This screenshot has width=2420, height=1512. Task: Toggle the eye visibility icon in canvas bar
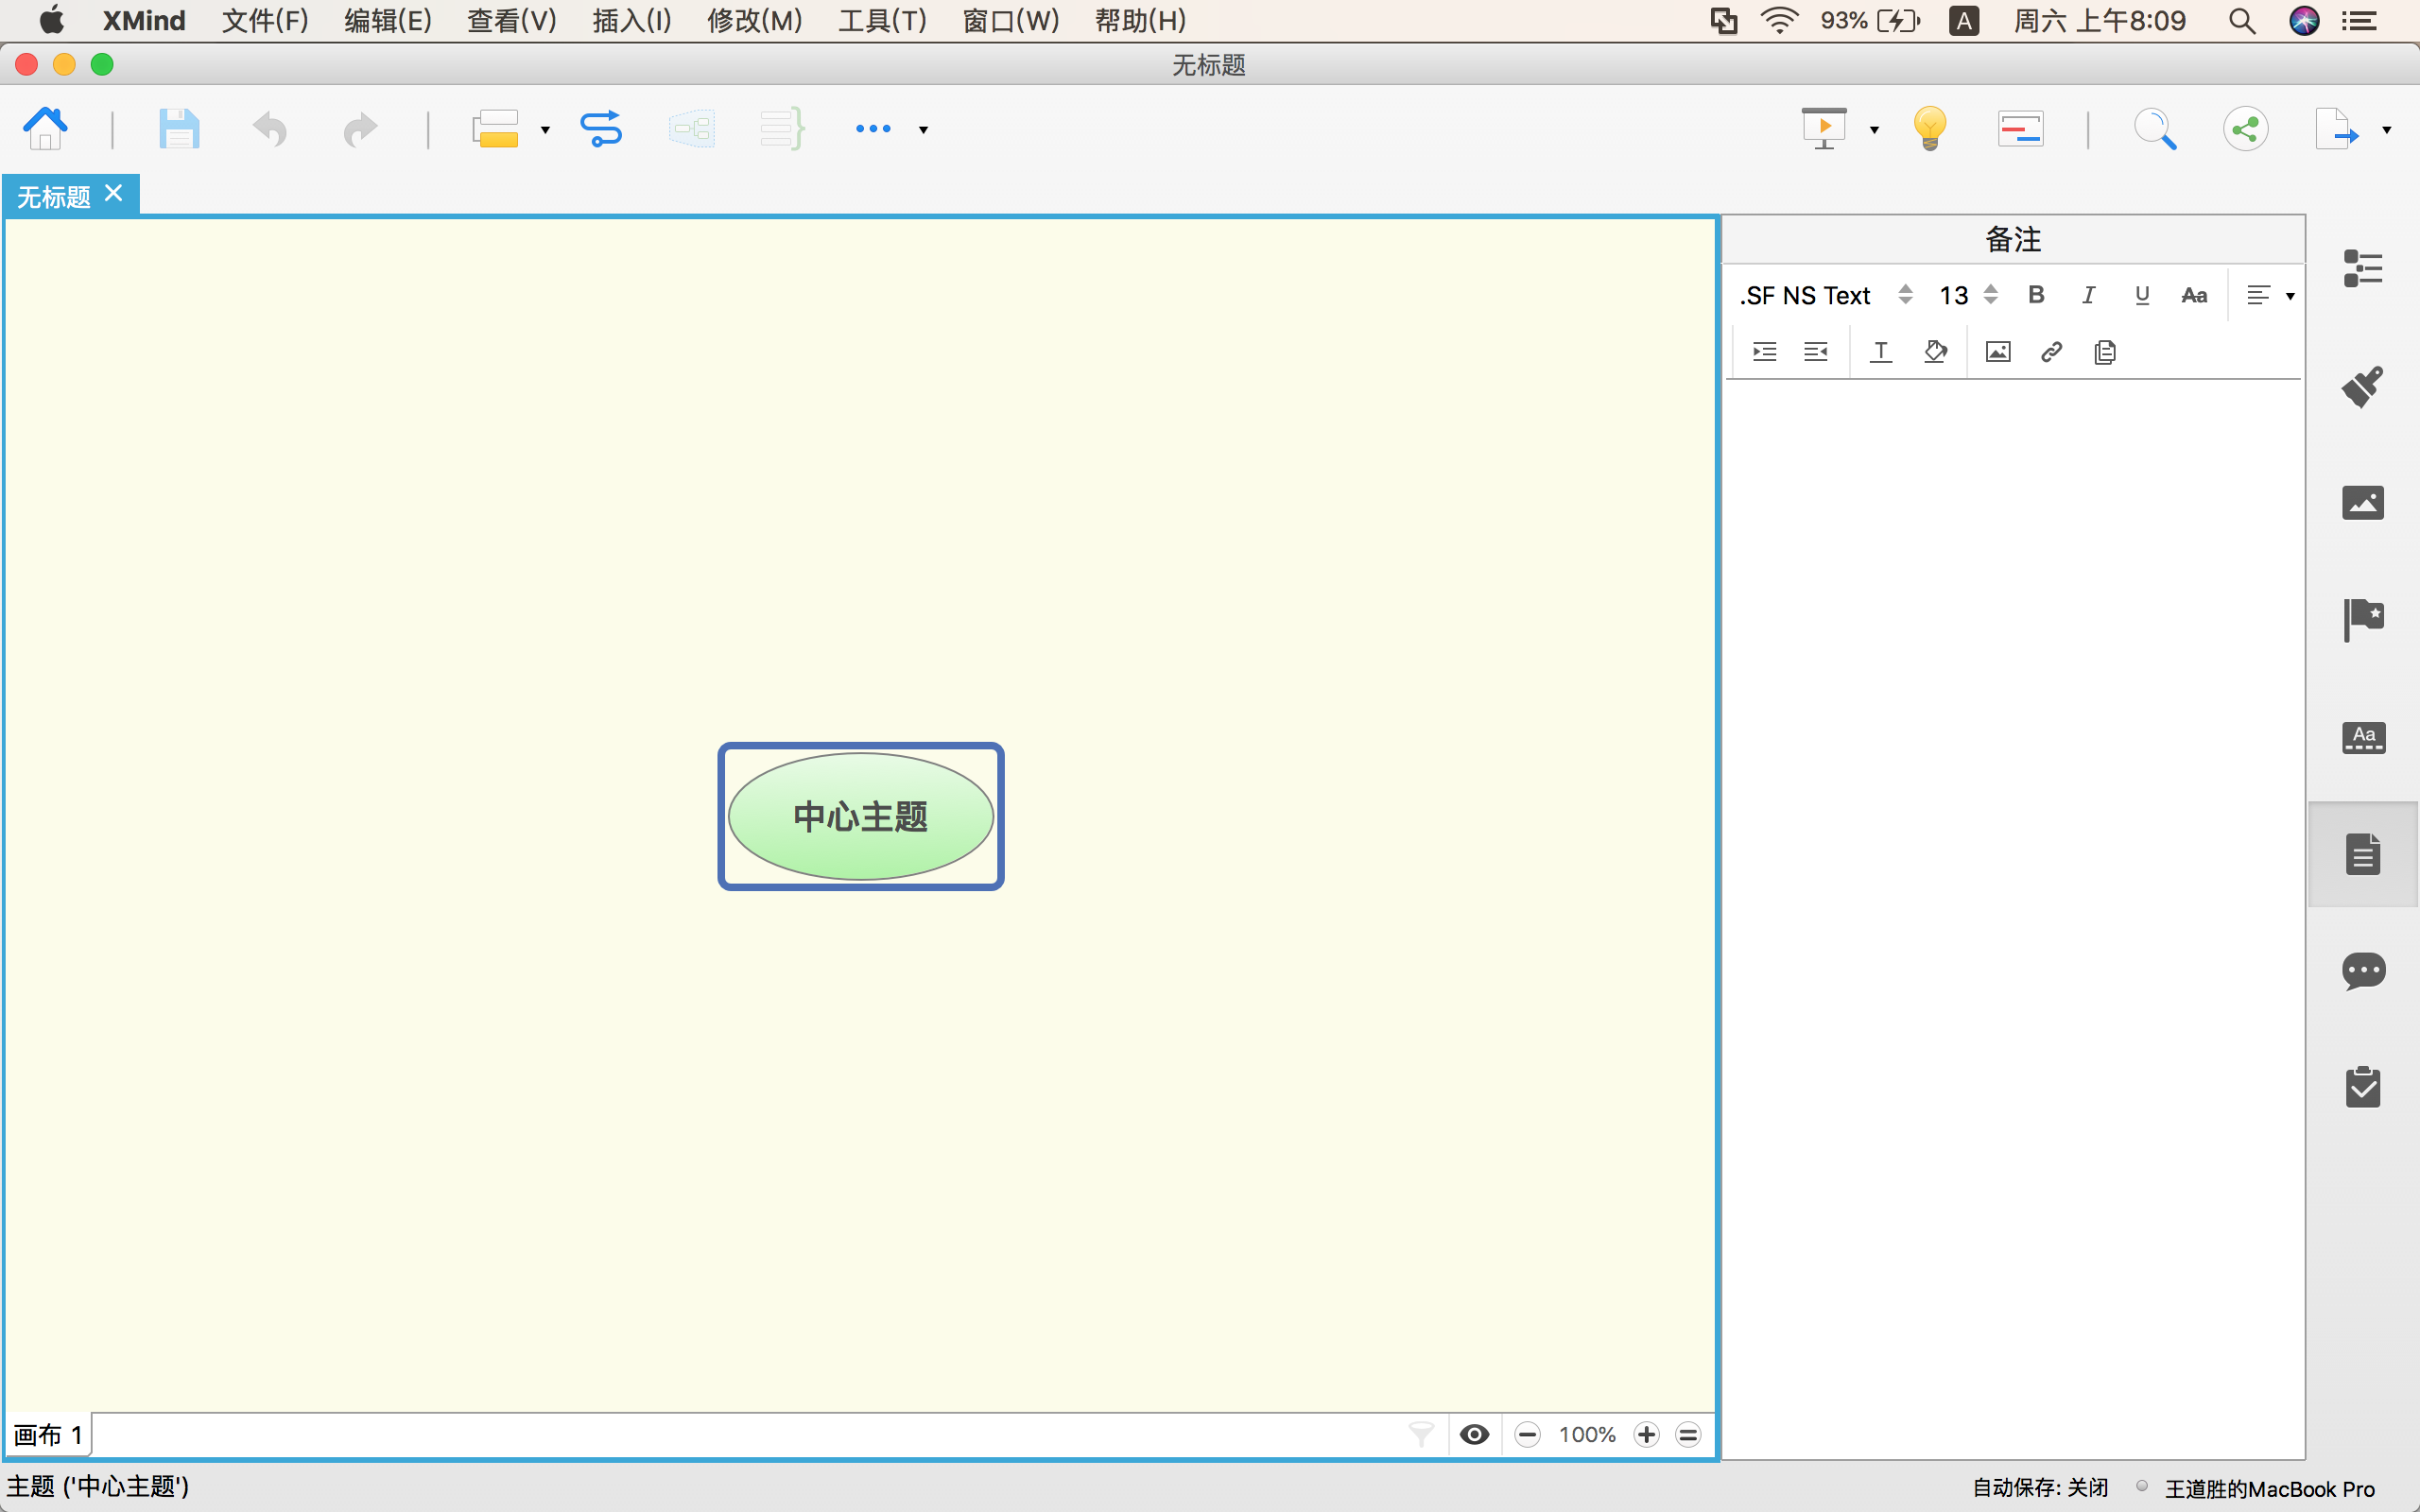(x=1474, y=1435)
